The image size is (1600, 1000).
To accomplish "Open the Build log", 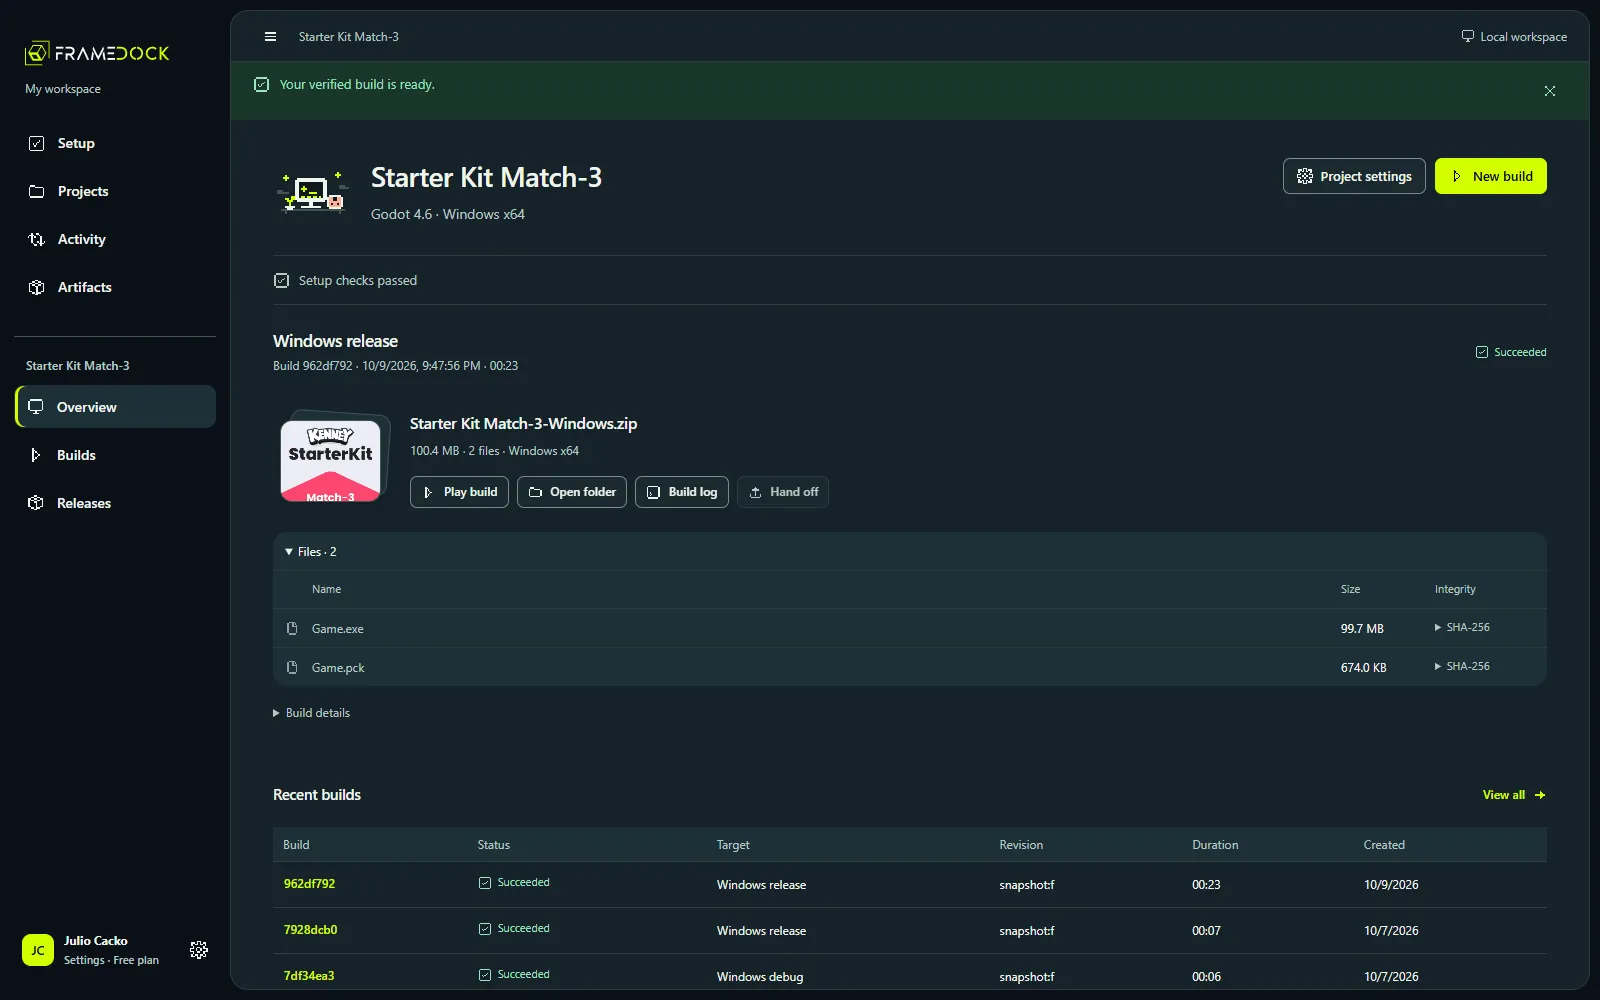I will click(682, 492).
